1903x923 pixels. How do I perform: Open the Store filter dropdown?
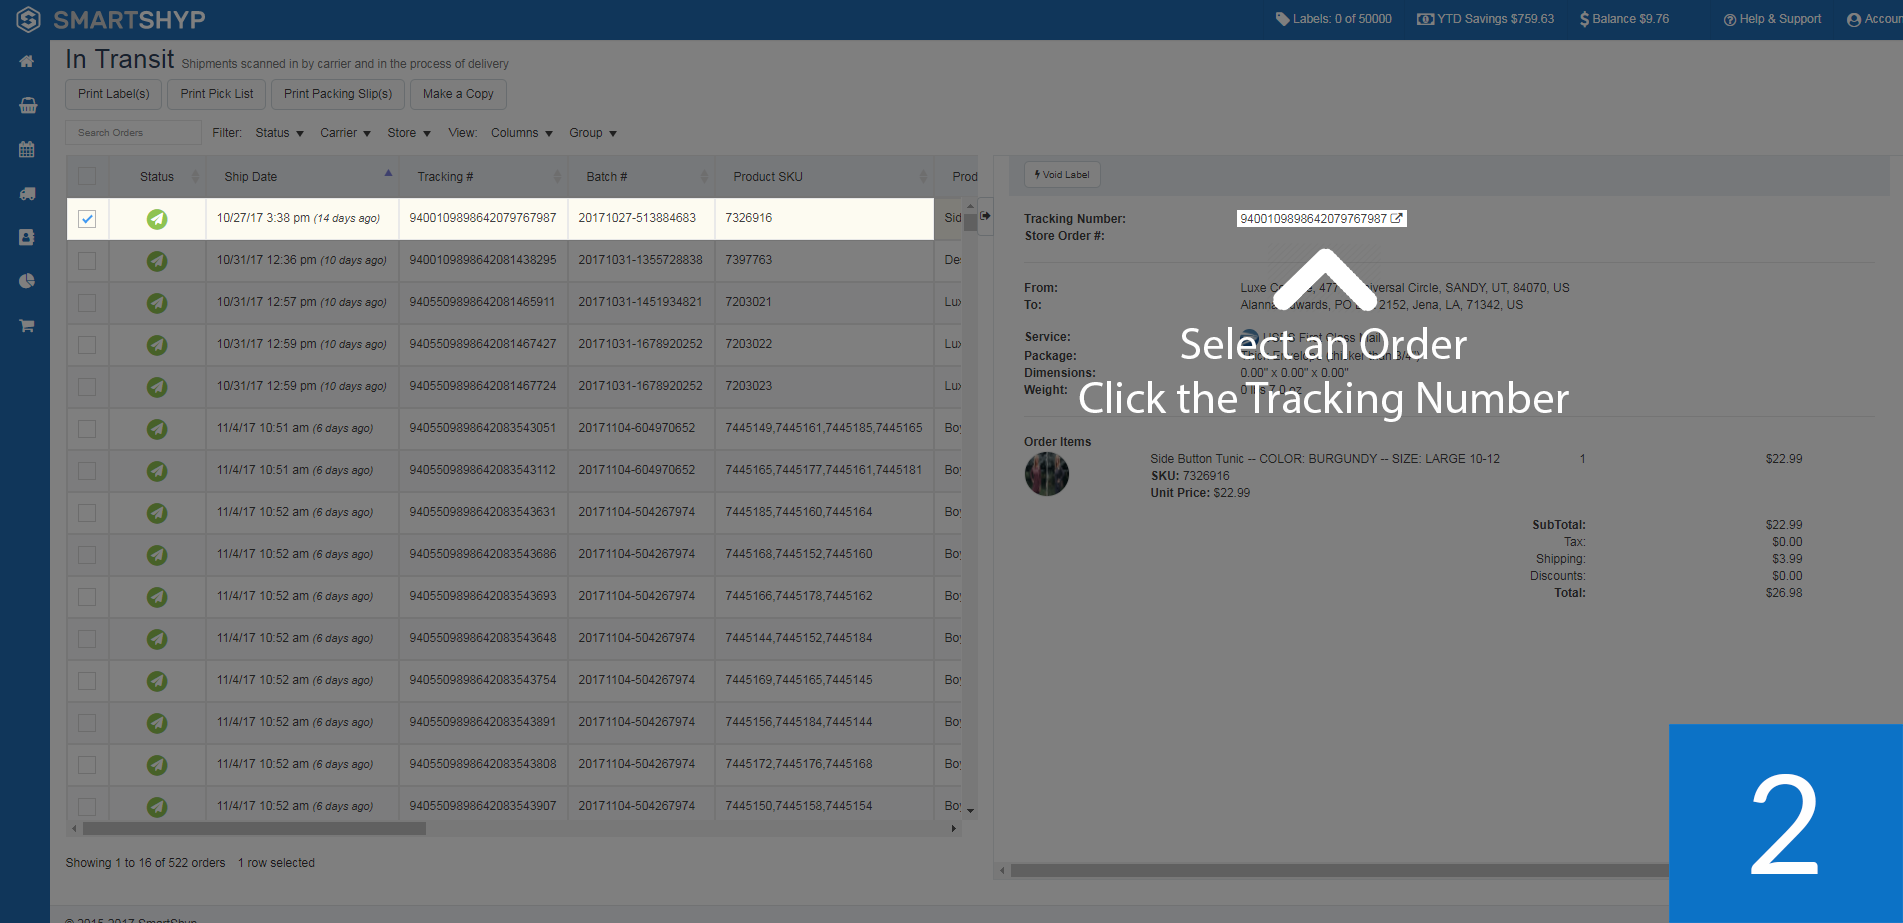click(409, 133)
